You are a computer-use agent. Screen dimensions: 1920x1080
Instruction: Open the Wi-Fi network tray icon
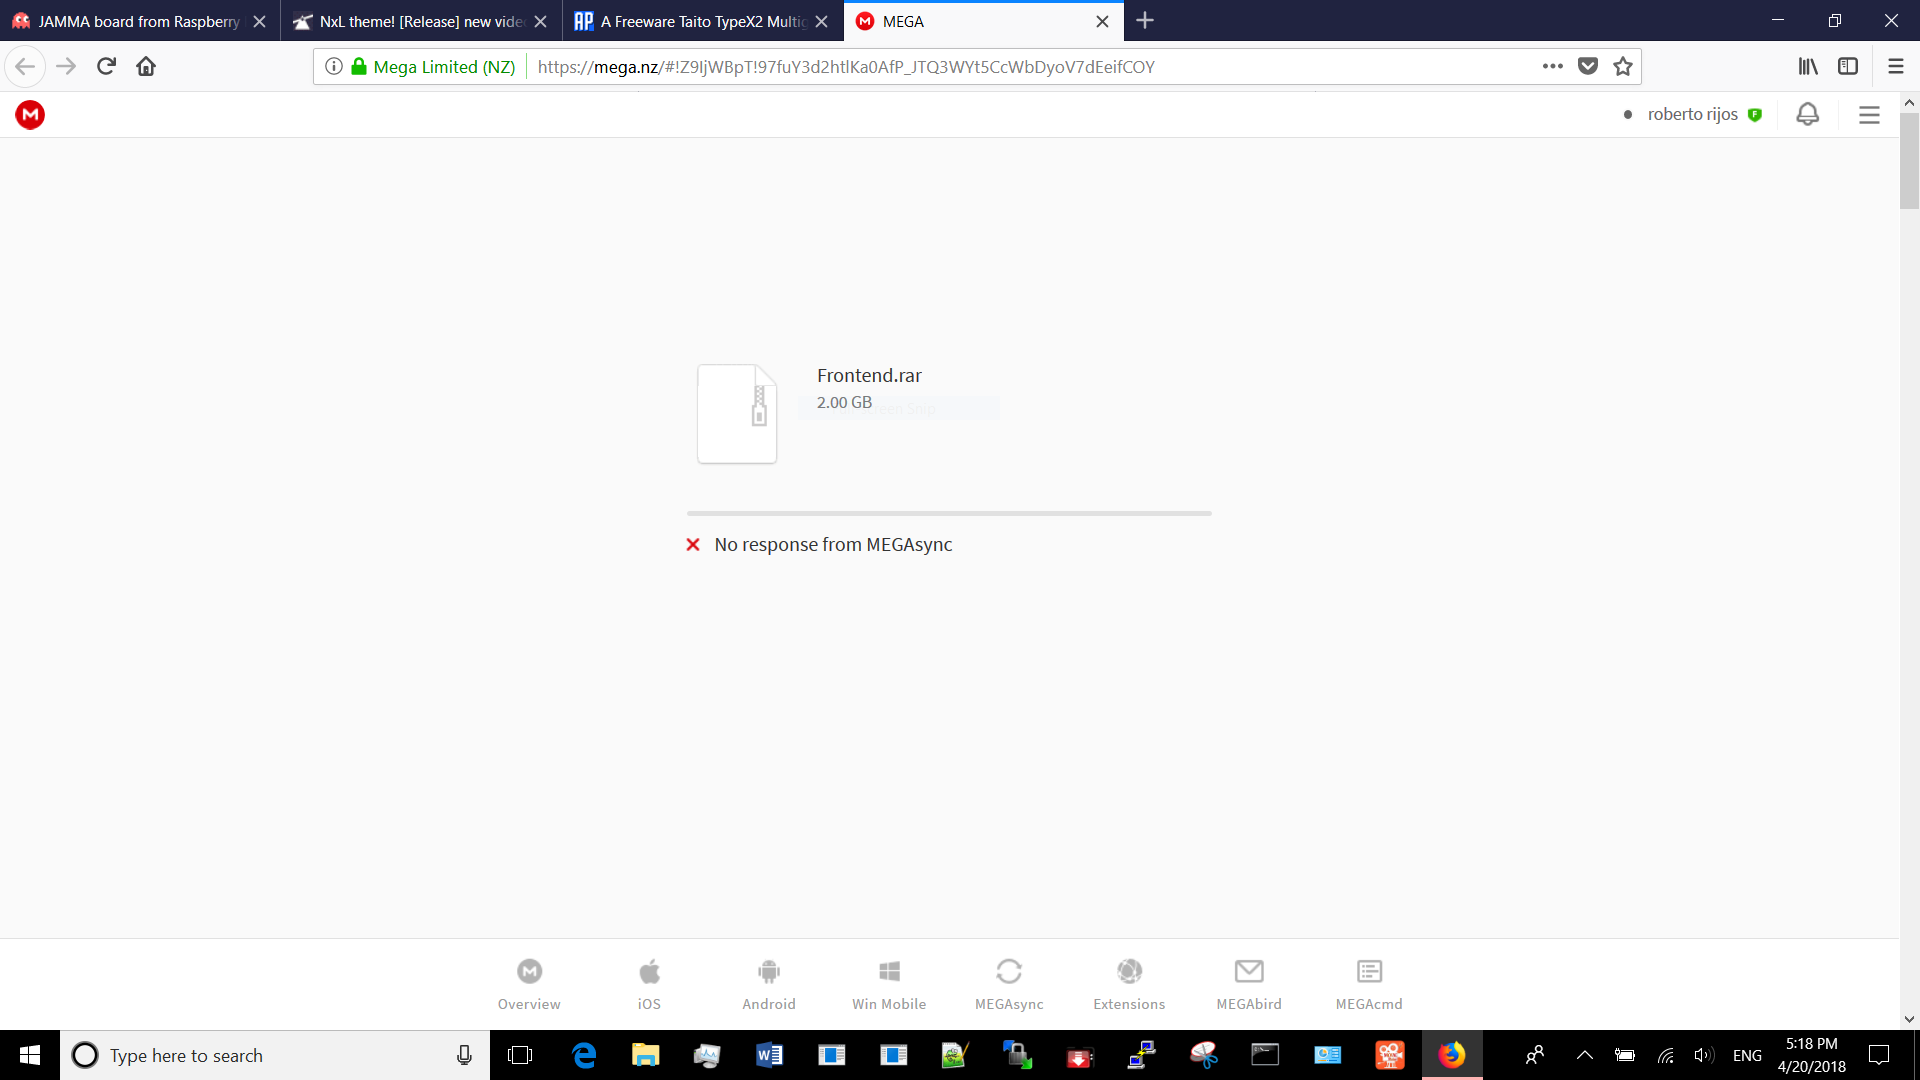click(1665, 1055)
